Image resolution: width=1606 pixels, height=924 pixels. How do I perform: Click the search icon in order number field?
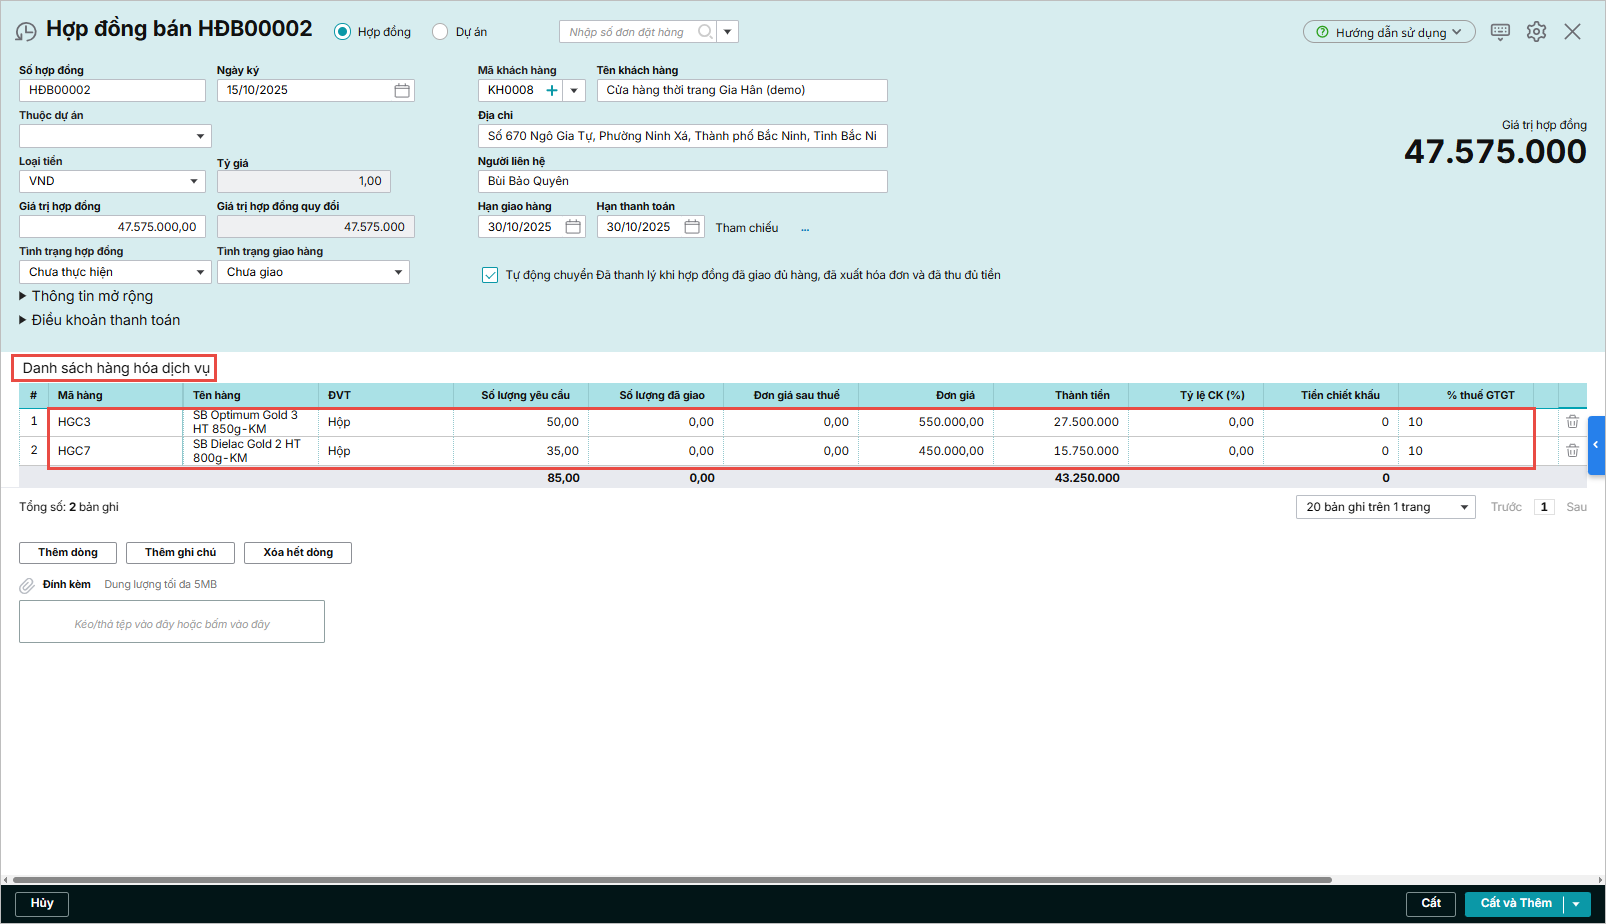705,32
